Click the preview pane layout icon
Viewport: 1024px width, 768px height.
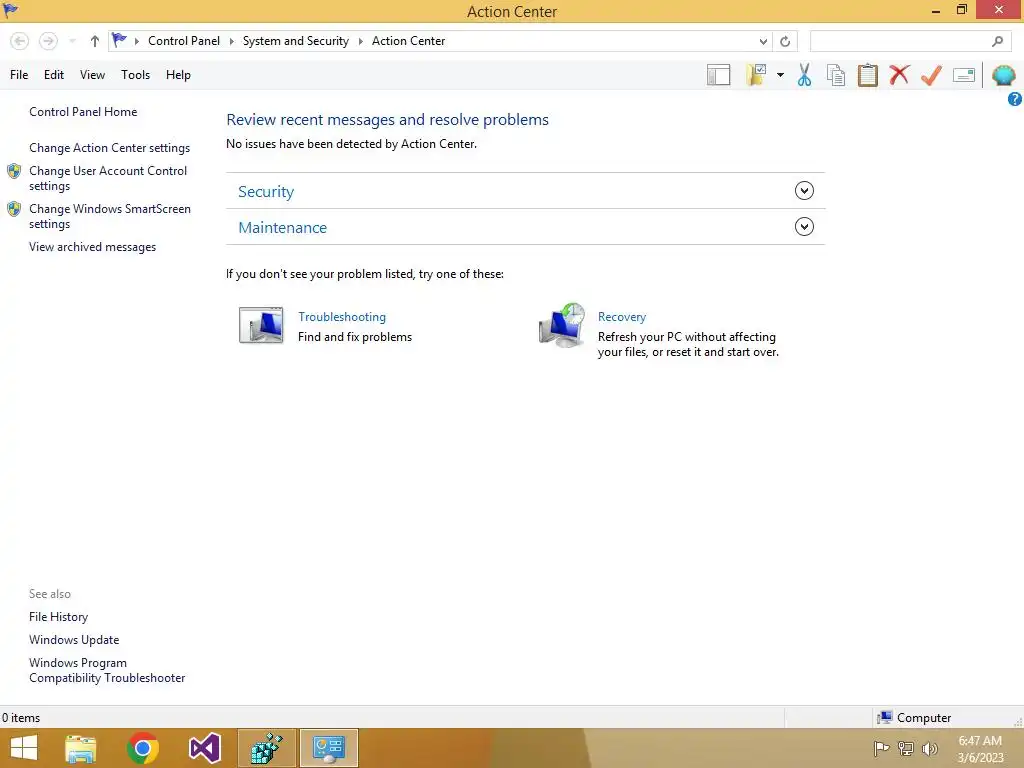pyautogui.click(x=718, y=75)
